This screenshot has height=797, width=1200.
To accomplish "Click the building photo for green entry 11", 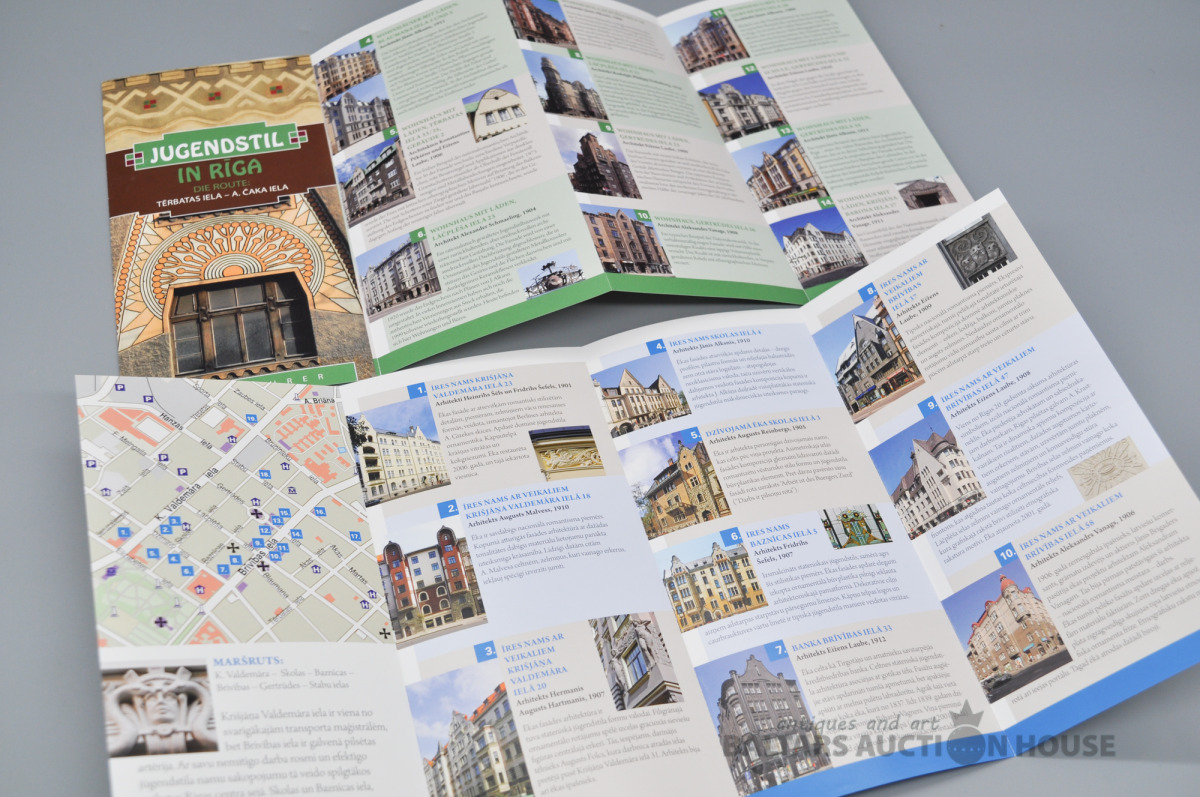I will (707, 42).
